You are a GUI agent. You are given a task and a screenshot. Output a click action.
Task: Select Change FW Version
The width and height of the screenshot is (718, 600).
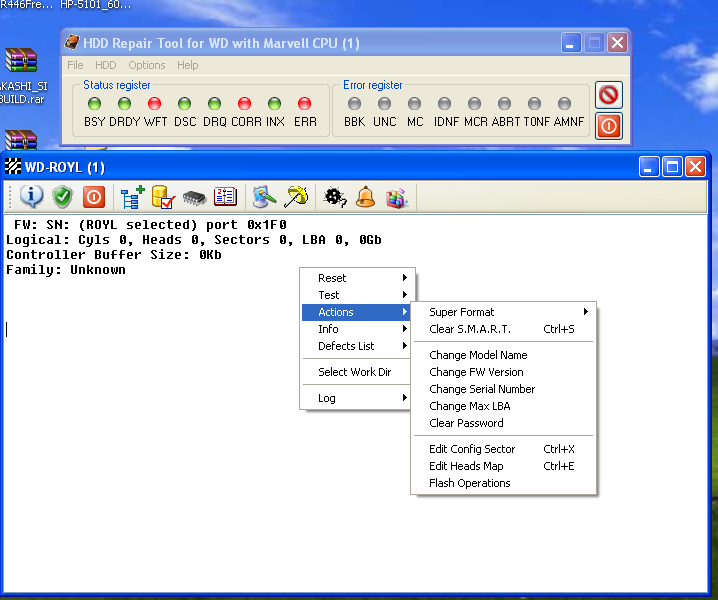tap(503, 372)
